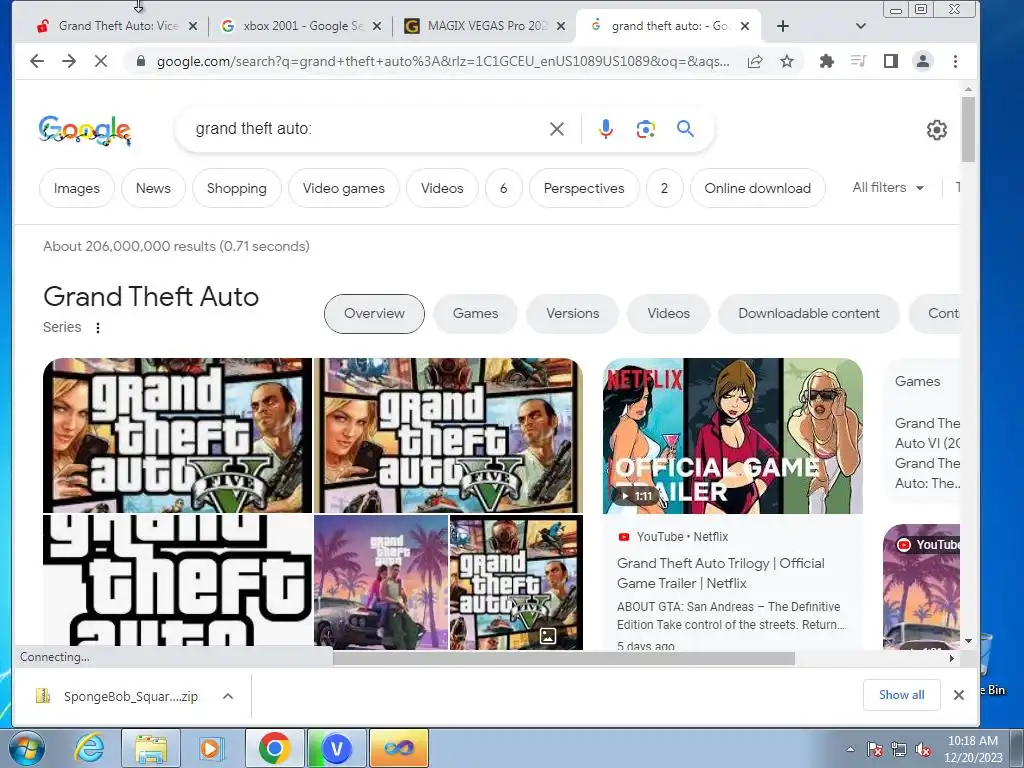Open Windows Explorer folder on taskbar
This screenshot has width=1024, height=768.
tap(151, 748)
